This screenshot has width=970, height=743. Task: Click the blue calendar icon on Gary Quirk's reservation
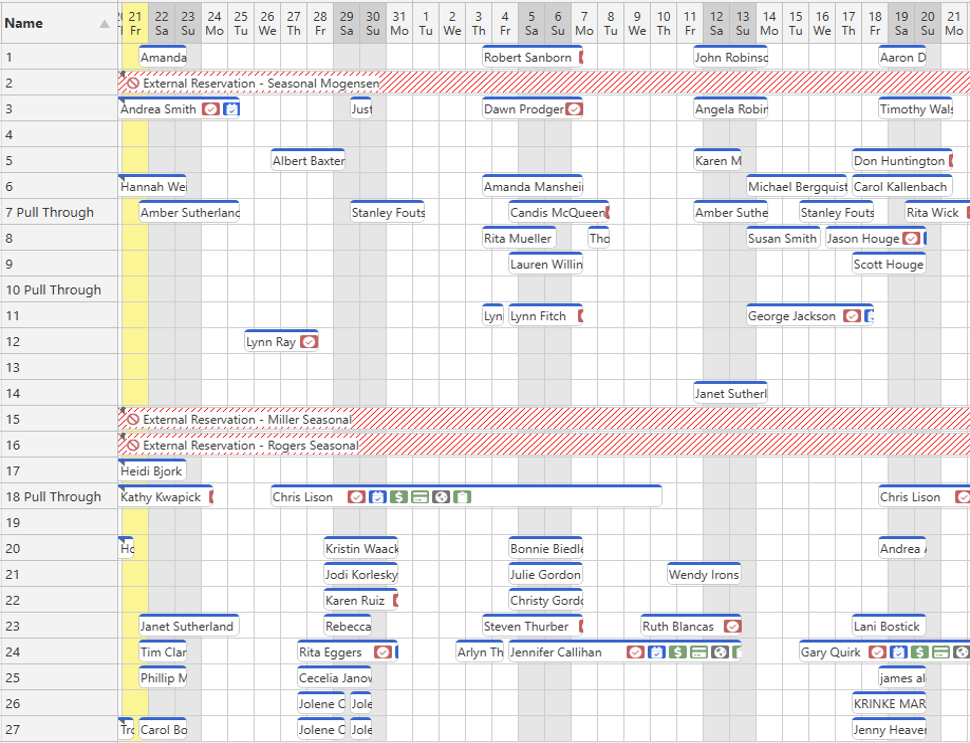(x=898, y=652)
